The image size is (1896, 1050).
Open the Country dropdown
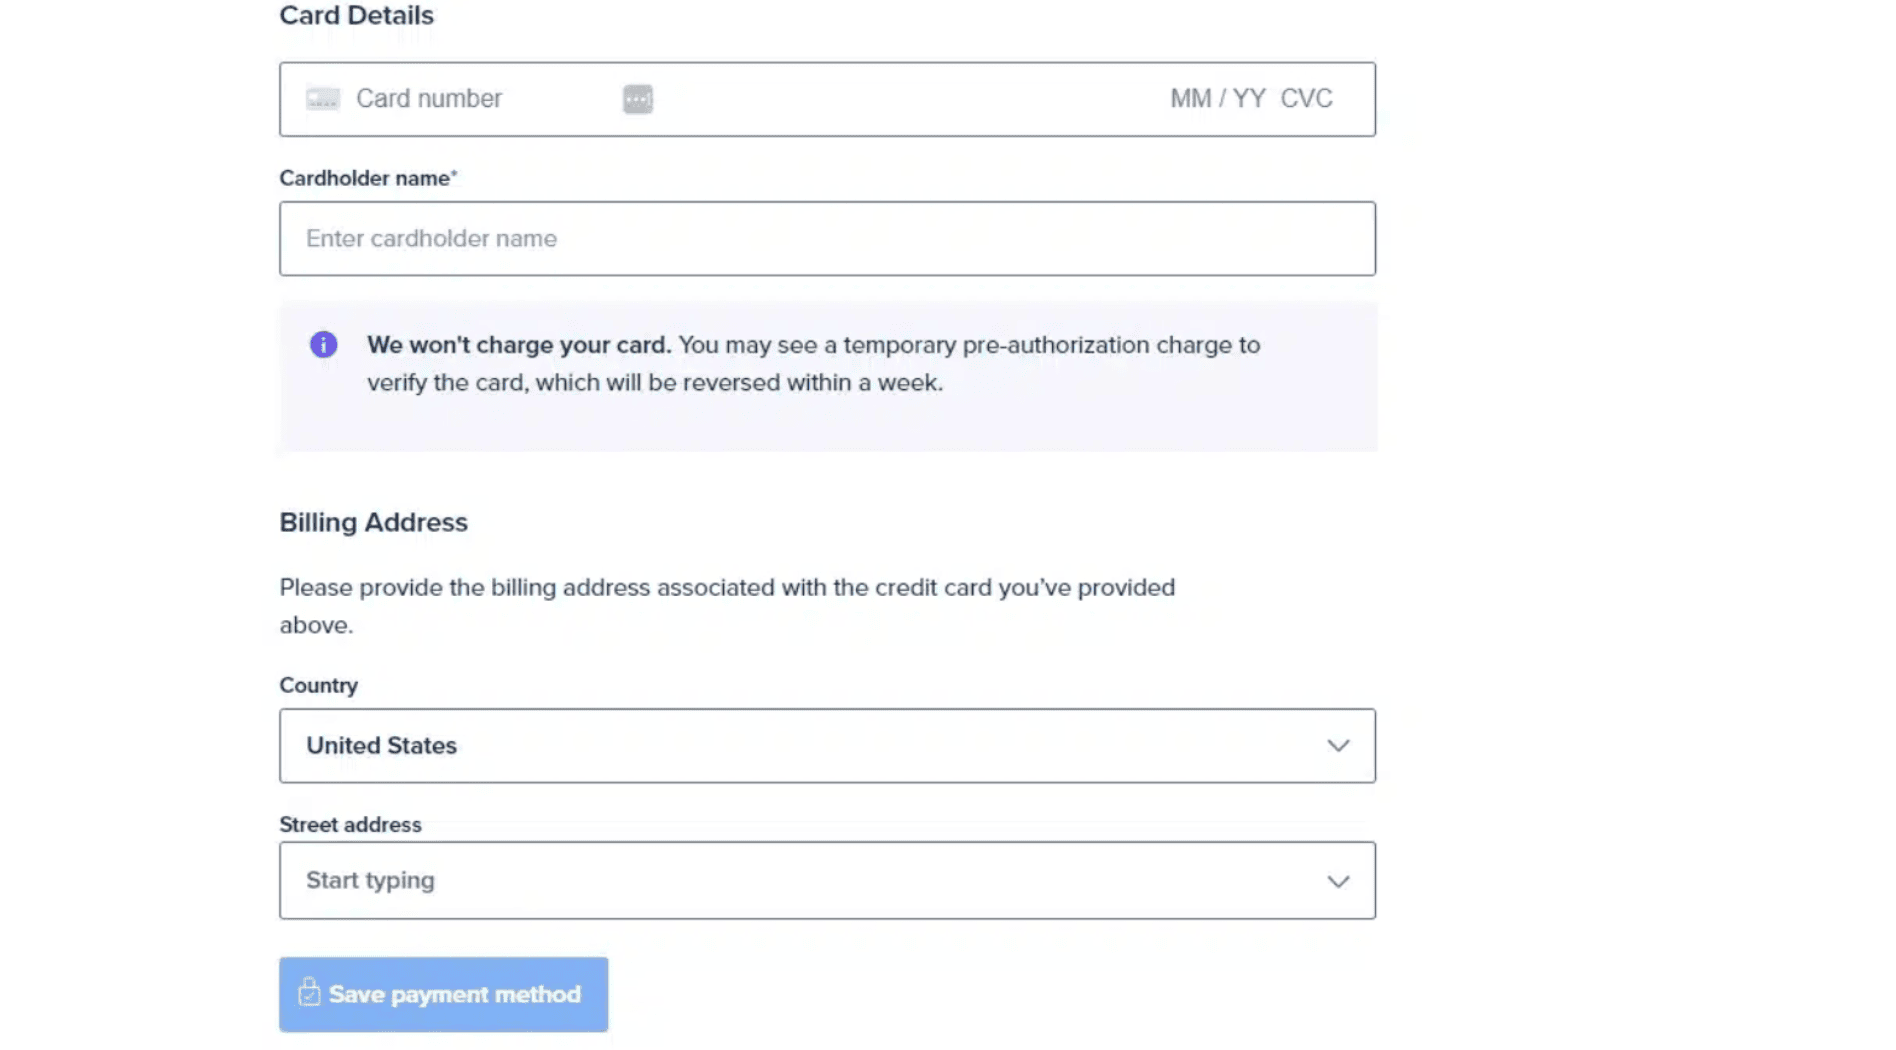click(x=827, y=746)
